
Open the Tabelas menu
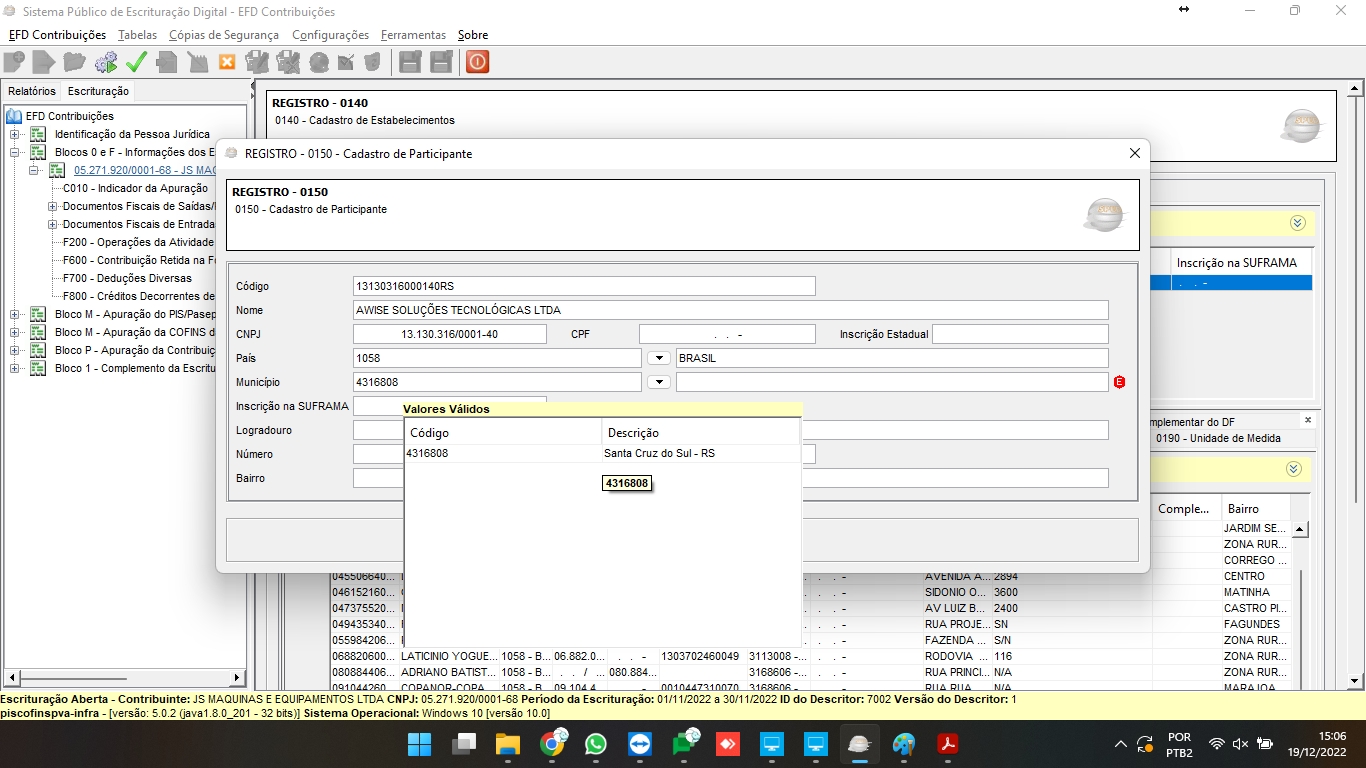coord(137,35)
